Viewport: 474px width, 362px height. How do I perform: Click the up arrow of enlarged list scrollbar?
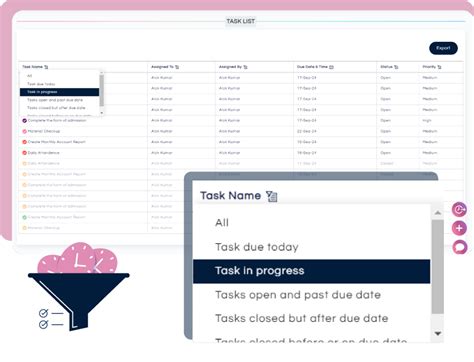tap(438, 213)
